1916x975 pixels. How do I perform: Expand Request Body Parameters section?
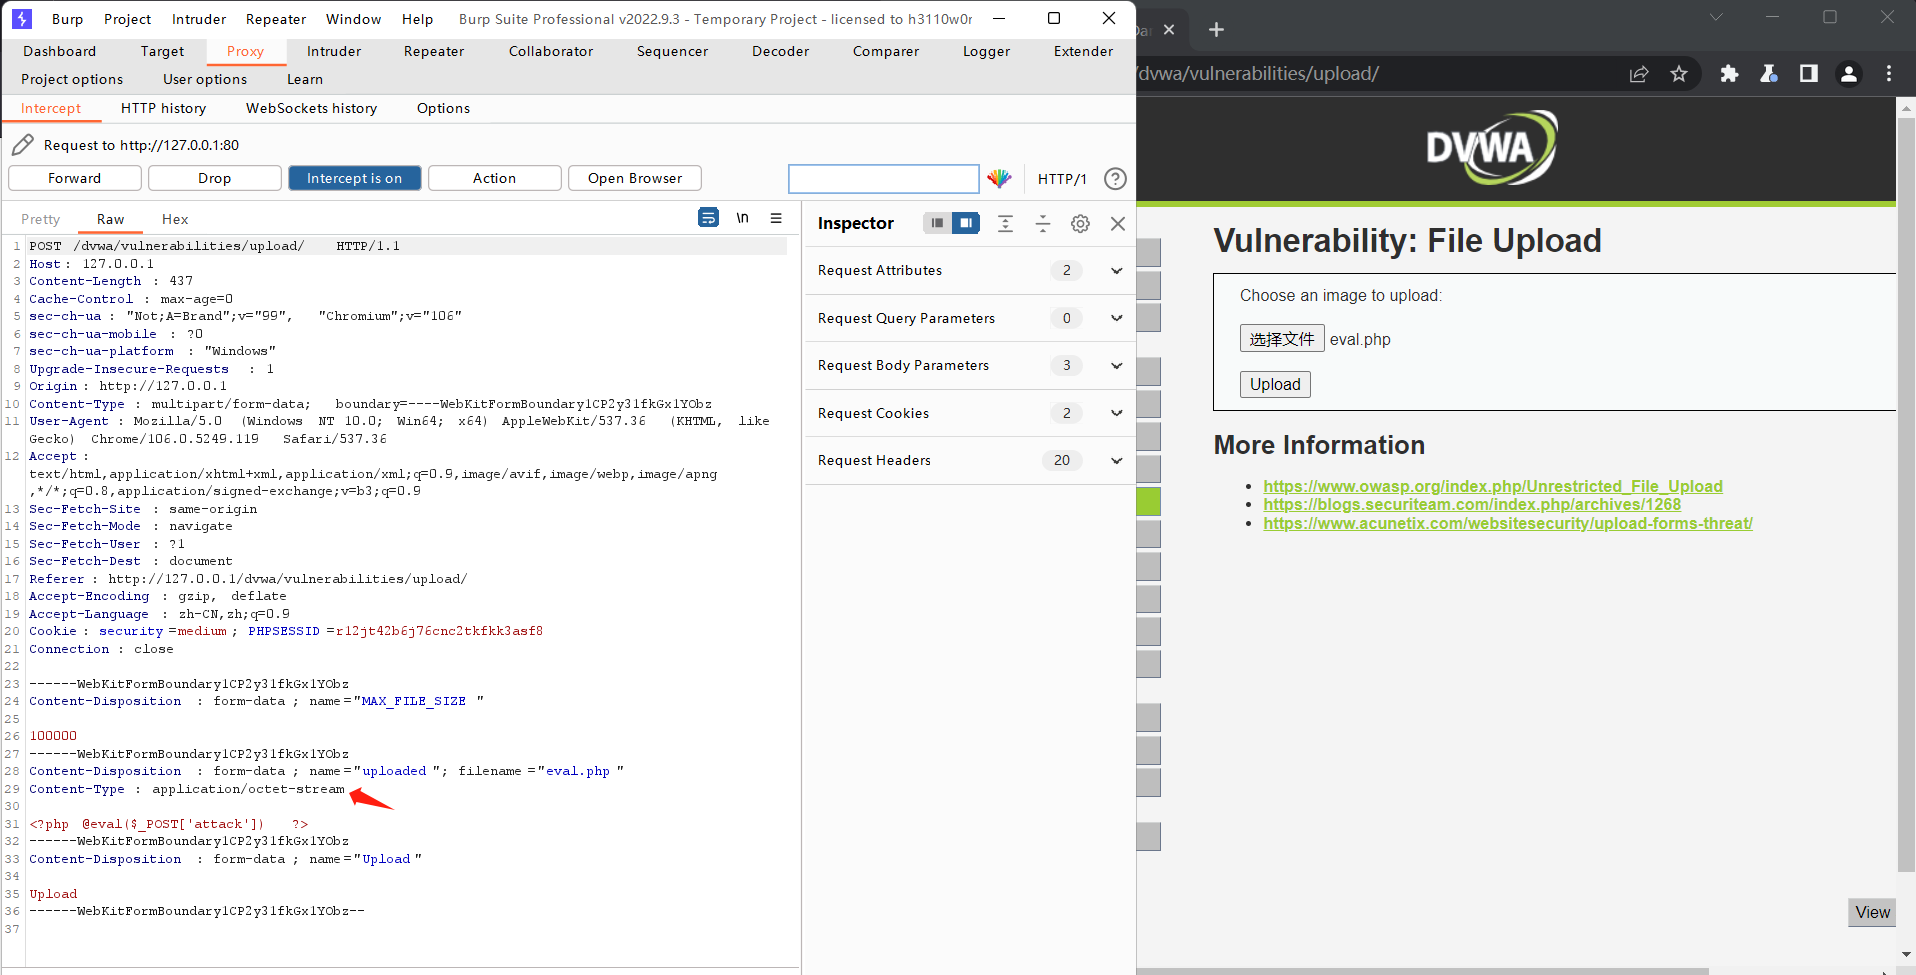click(x=970, y=365)
